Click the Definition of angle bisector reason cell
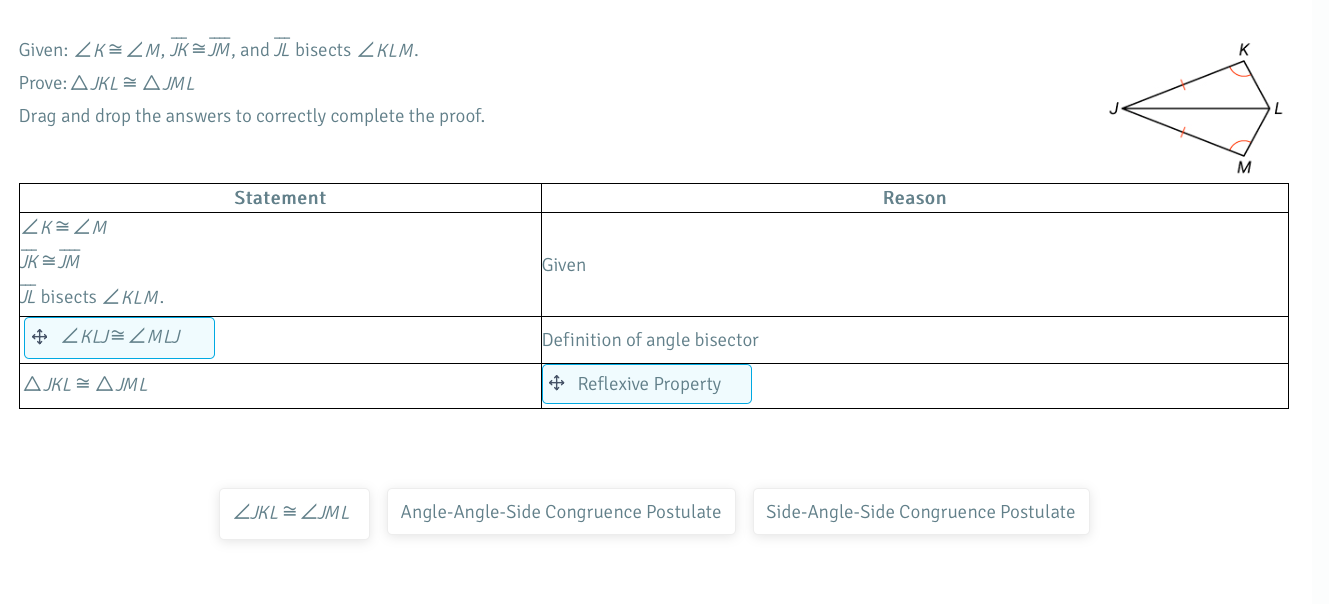Image resolution: width=1329 pixels, height=604 pixels. point(650,340)
